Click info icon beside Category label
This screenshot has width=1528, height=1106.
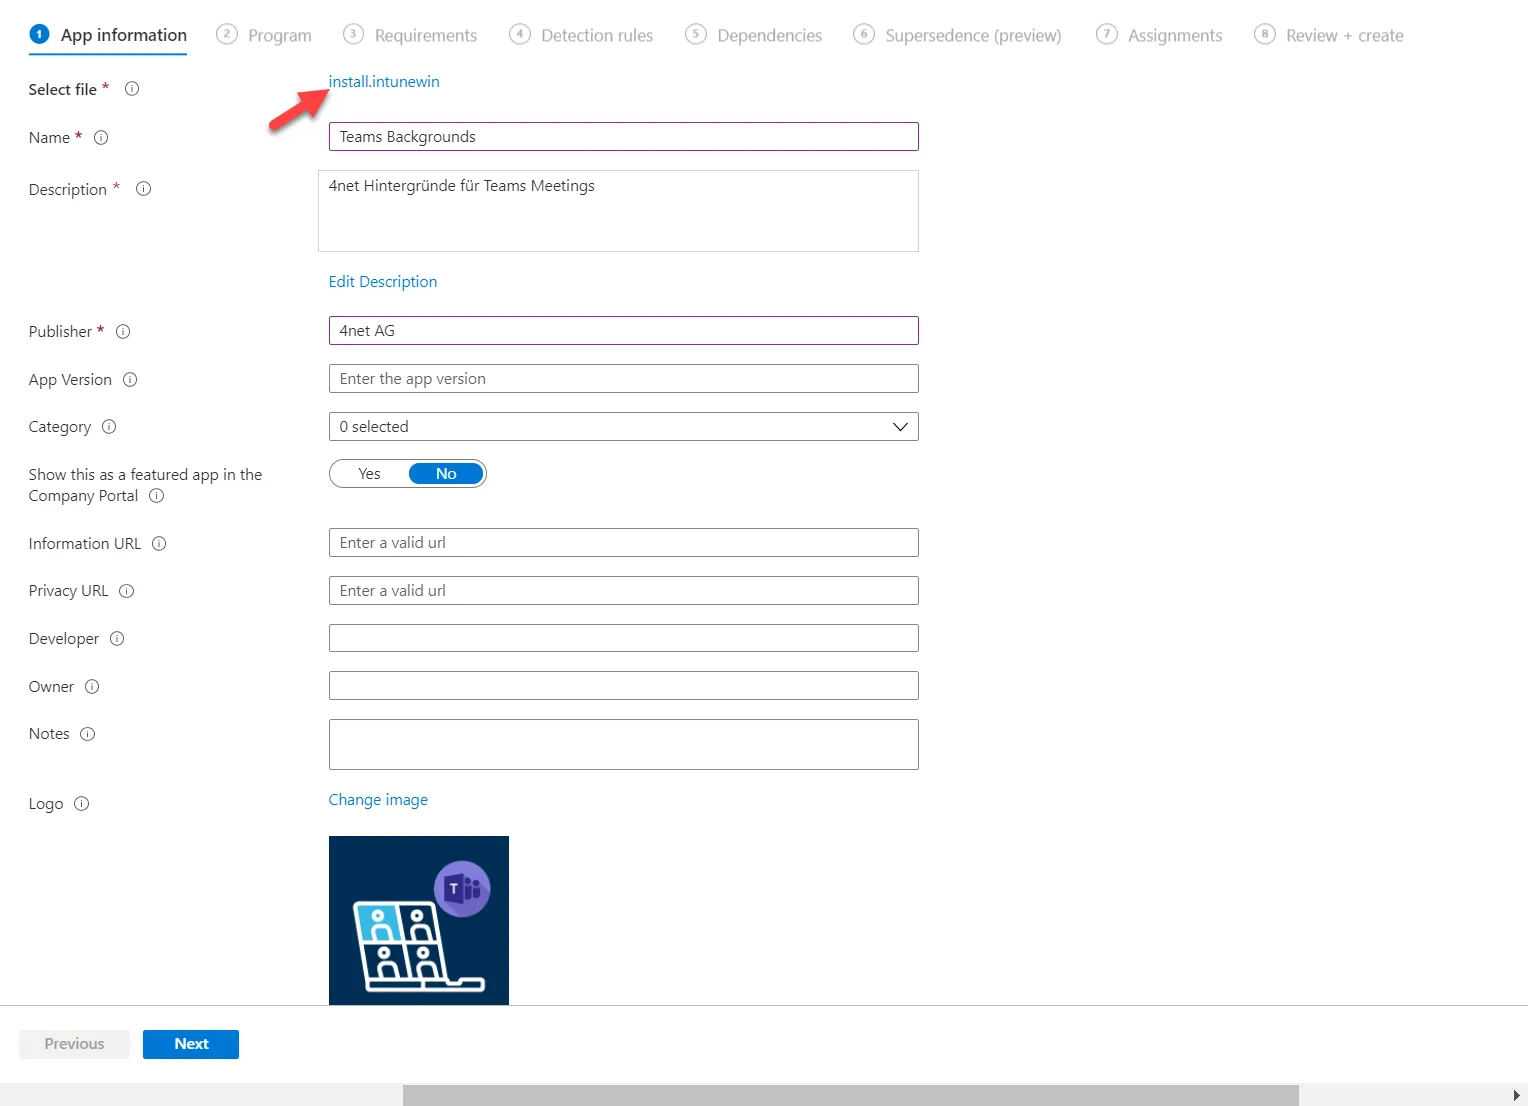pos(109,427)
